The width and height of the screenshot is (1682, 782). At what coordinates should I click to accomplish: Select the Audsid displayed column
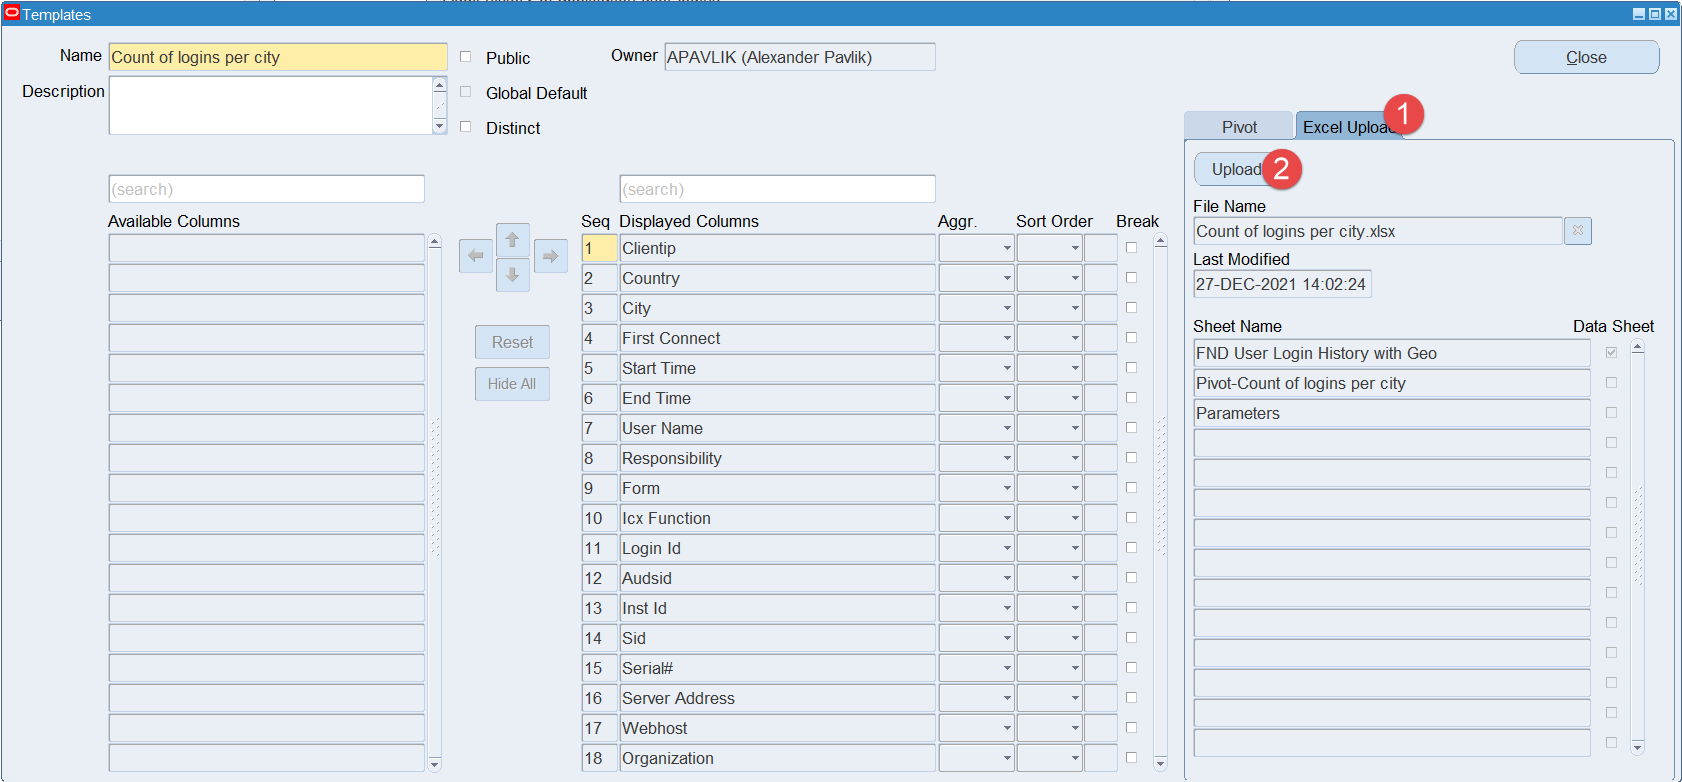[777, 578]
